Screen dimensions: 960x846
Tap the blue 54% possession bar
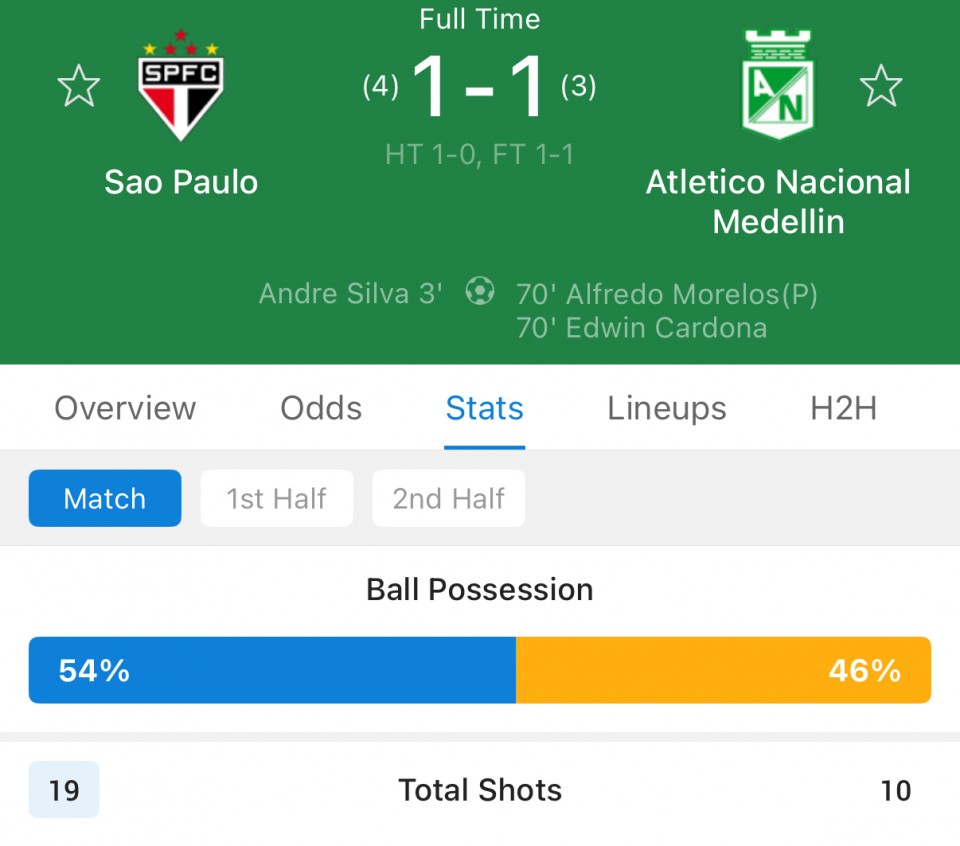point(272,670)
